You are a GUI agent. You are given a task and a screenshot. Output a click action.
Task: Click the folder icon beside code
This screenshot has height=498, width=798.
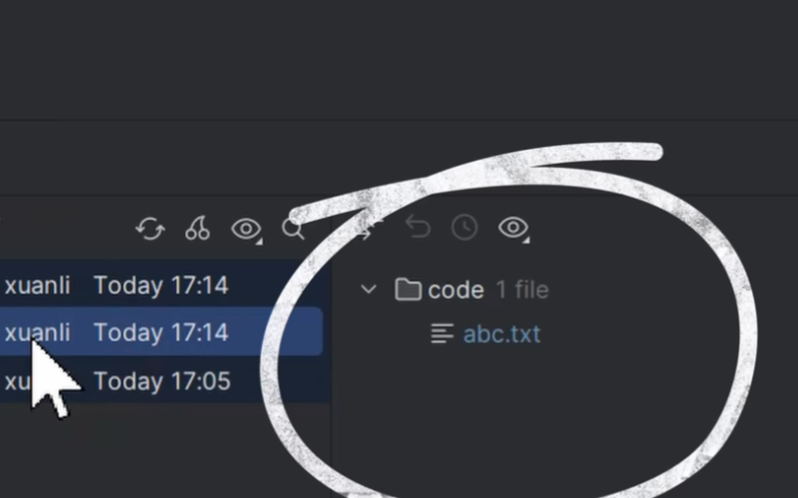coord(408,289)
